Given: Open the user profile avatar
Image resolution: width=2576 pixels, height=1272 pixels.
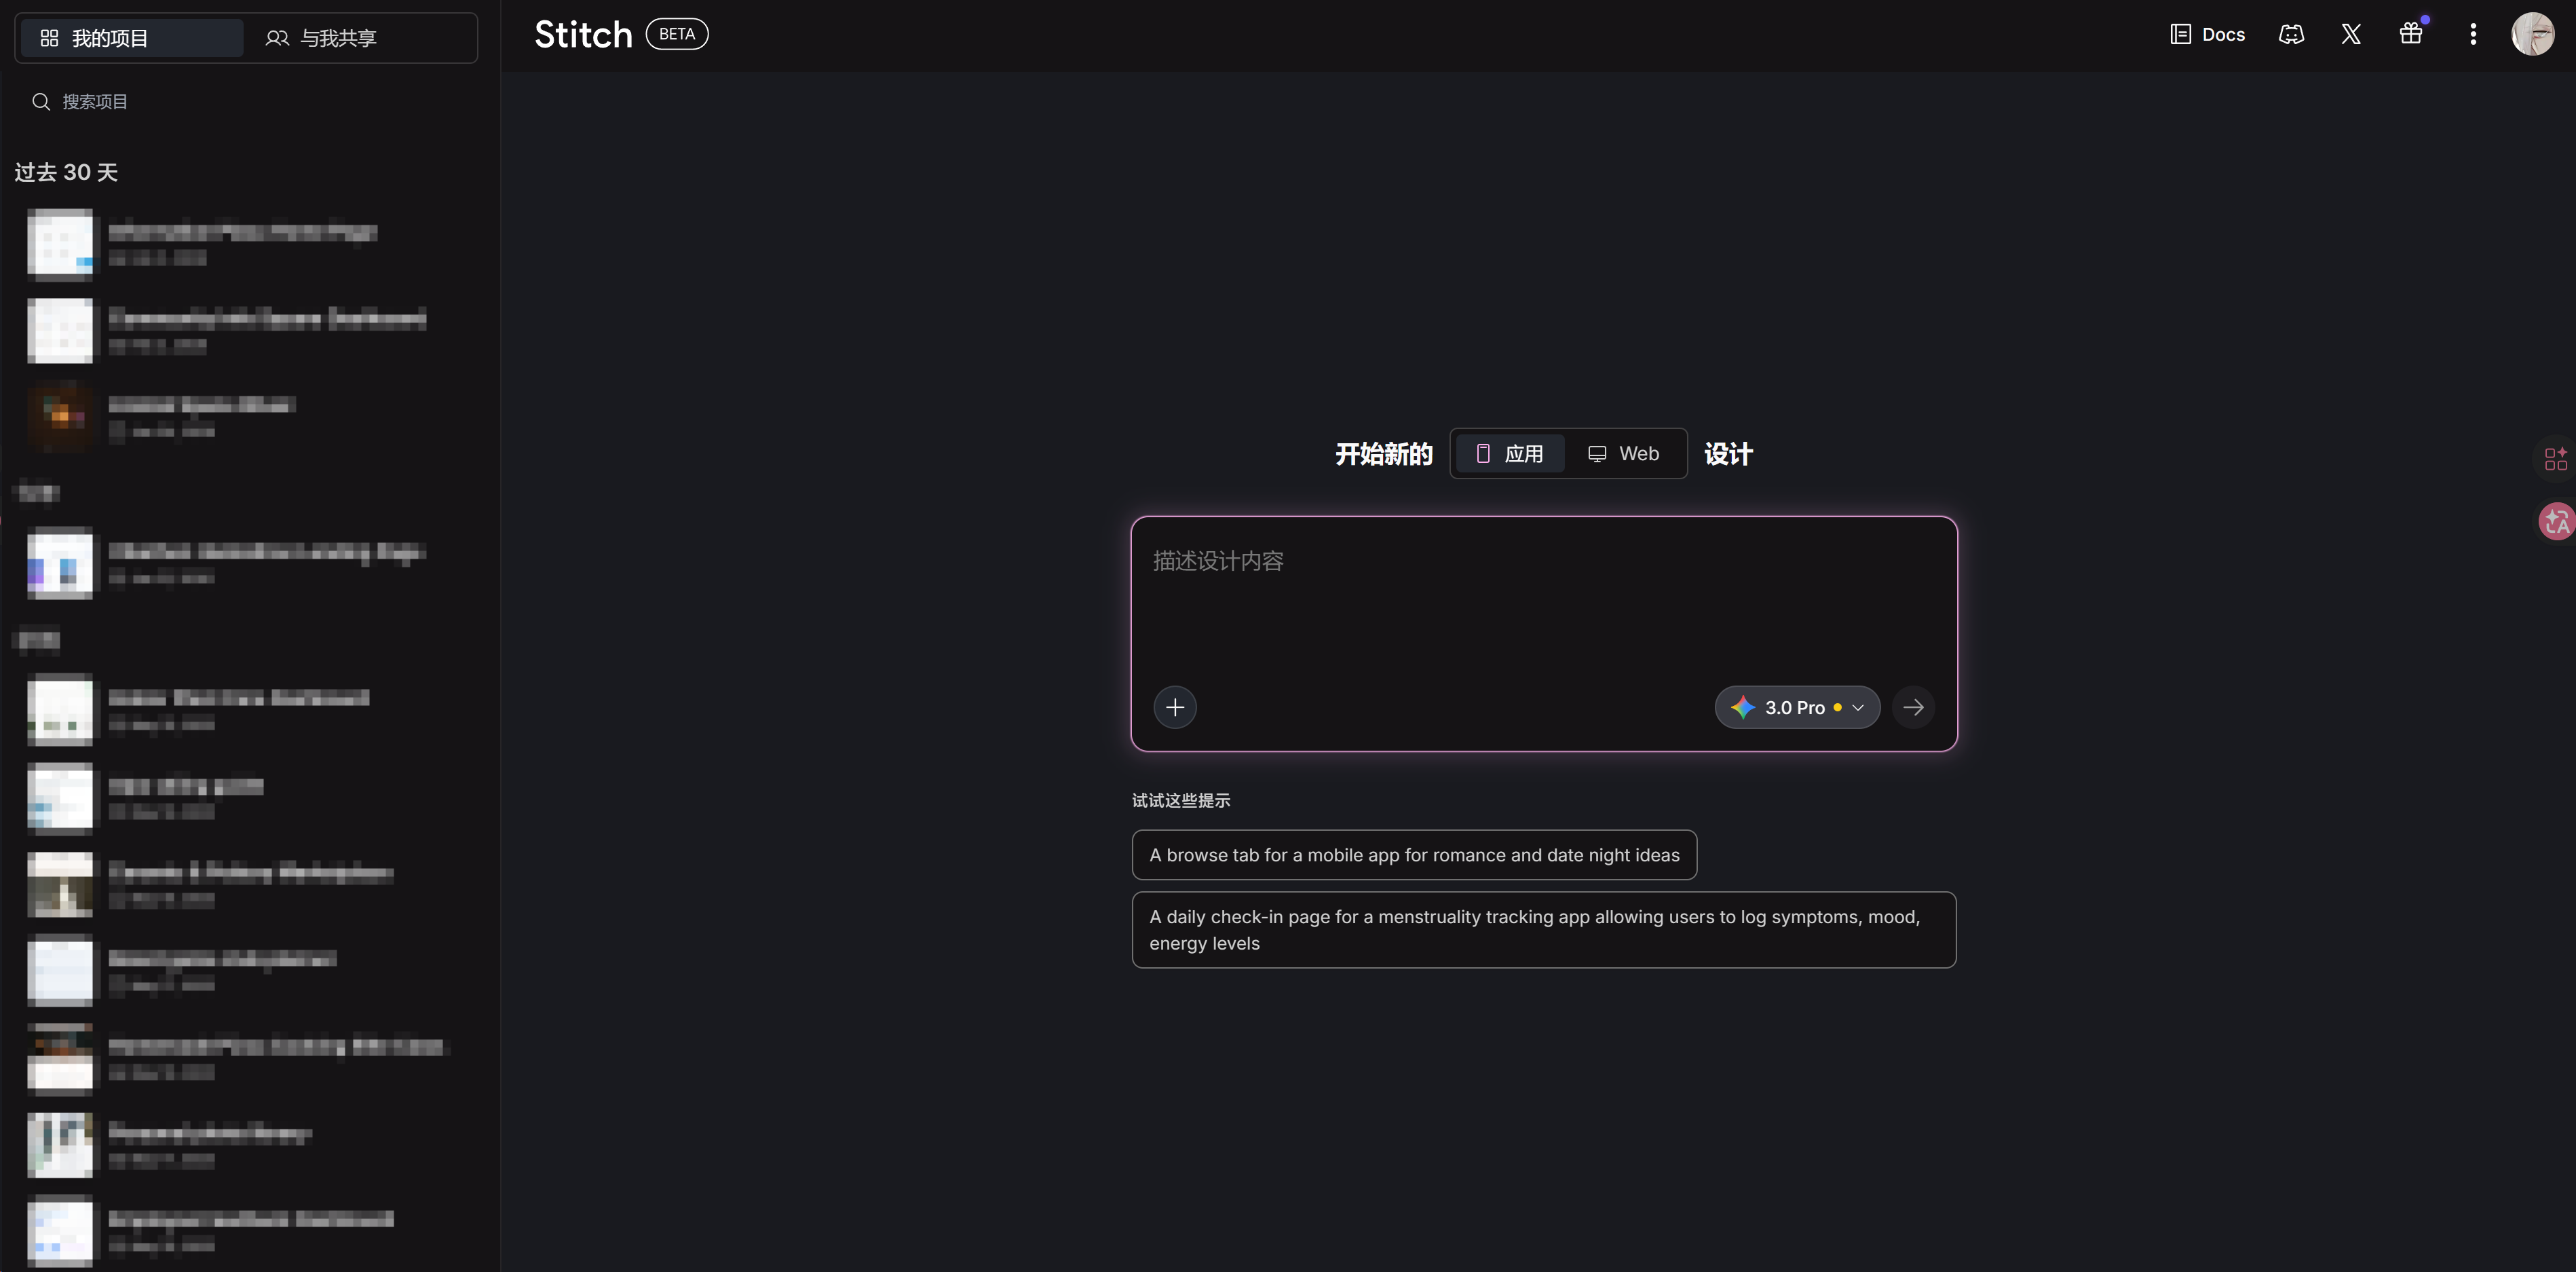Looking at the screenshot, I should point(2532,35).
